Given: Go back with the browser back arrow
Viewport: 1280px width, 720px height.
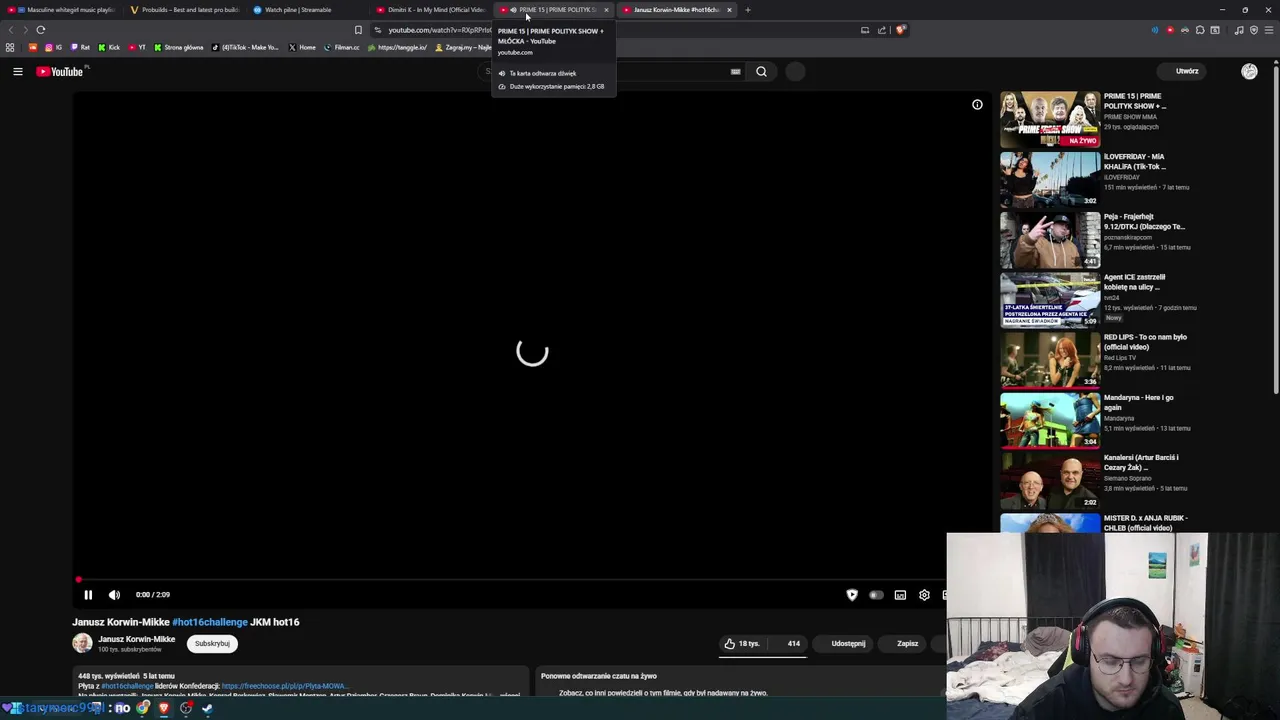Looking at the screenshot, I should click(x=11, y=30).
